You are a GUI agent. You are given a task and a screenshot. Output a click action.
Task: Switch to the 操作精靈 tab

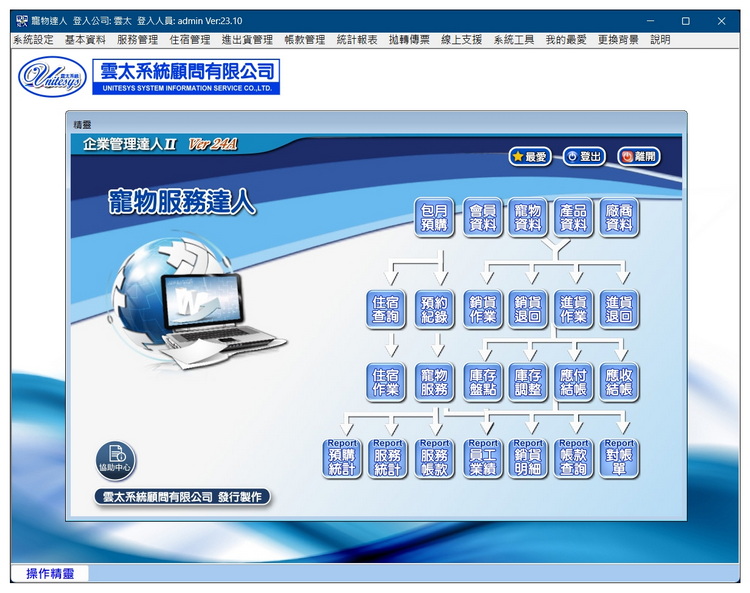(50, 573)
